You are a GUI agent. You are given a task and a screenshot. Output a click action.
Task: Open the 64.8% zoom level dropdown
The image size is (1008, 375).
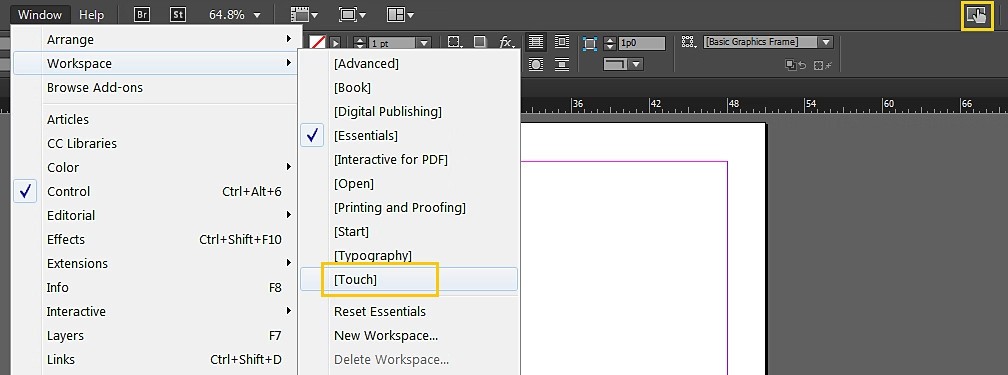235,14
